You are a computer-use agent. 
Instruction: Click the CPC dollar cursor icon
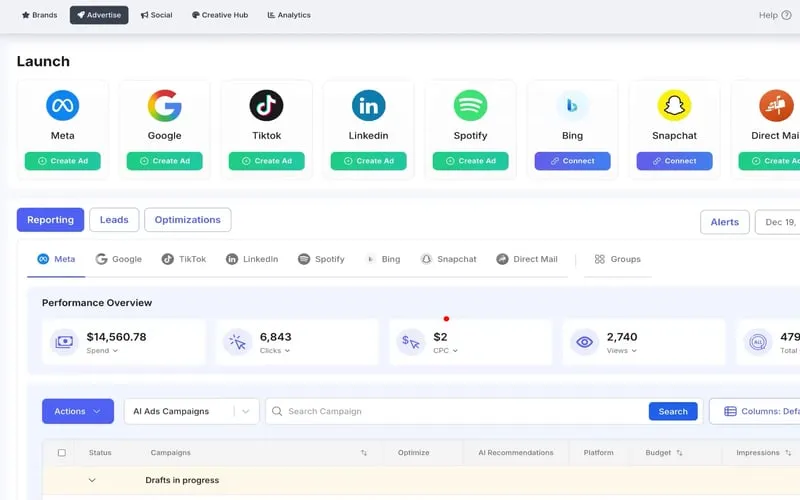pyautogui.click(x=411, y=342)
